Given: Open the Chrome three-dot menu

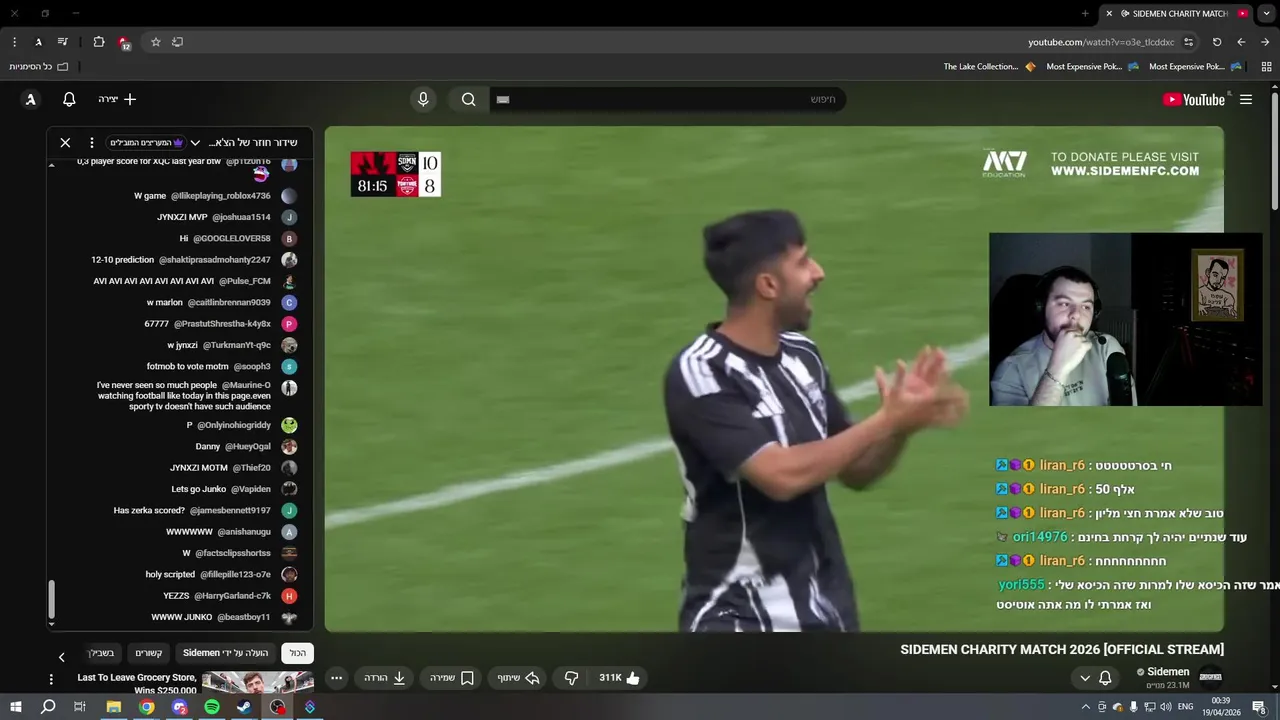Looking at the screenshot, I should pyautogui.click(x=14, y=42).
